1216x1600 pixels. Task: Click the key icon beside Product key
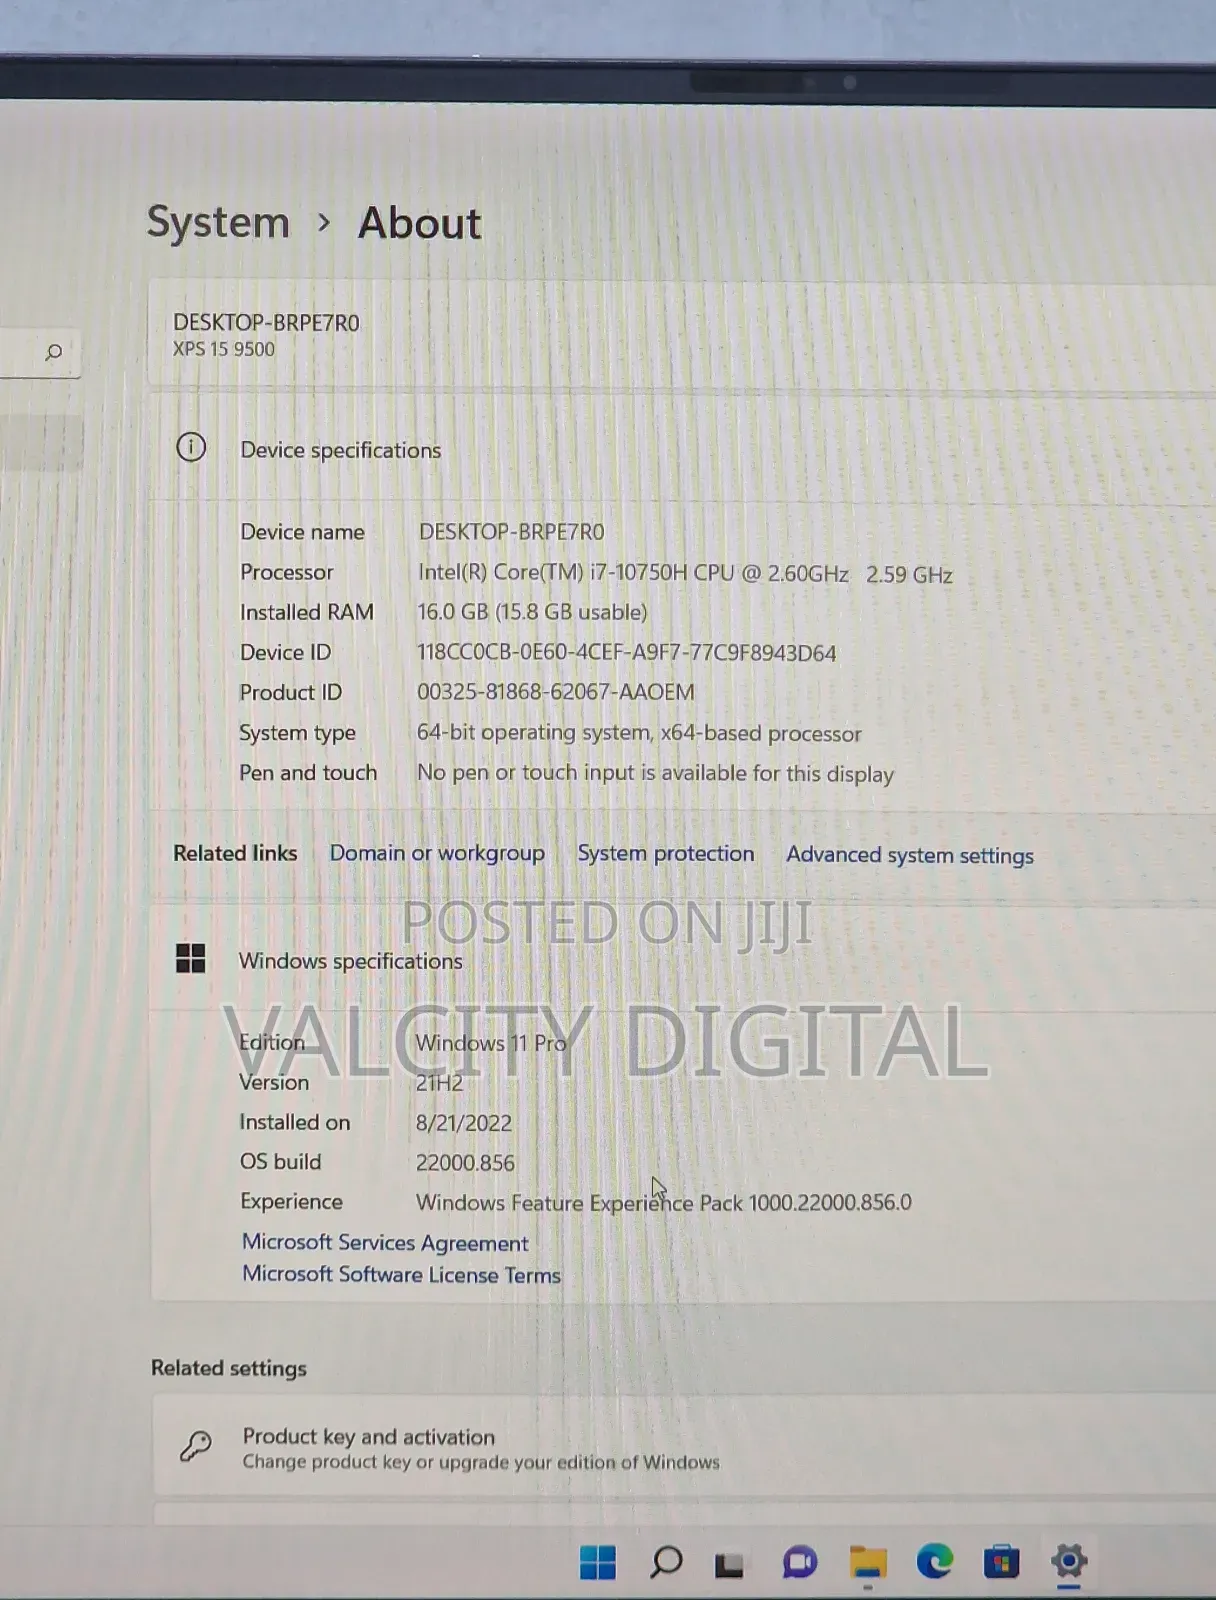pos(195,1446)
